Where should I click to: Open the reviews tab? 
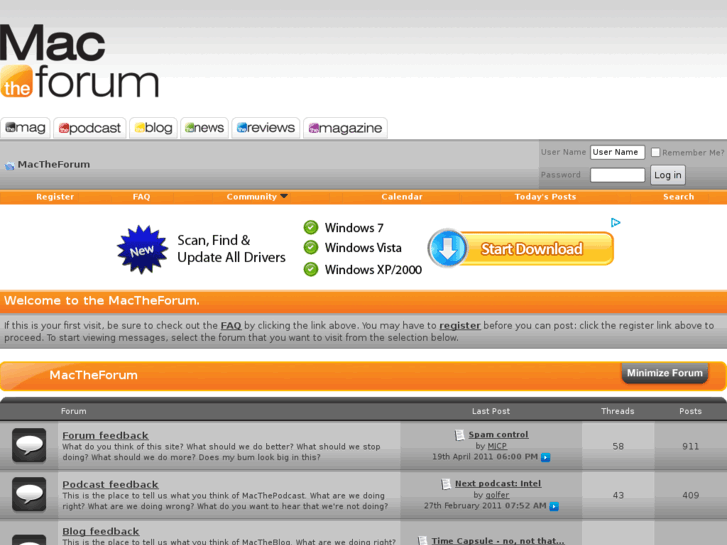(266, 128)
